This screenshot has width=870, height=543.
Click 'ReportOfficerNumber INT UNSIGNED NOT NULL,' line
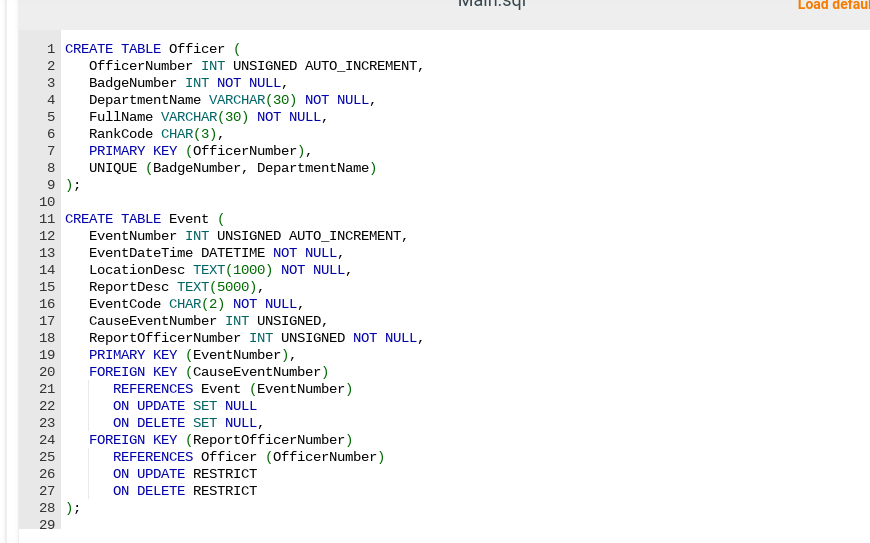coord(256,338)
